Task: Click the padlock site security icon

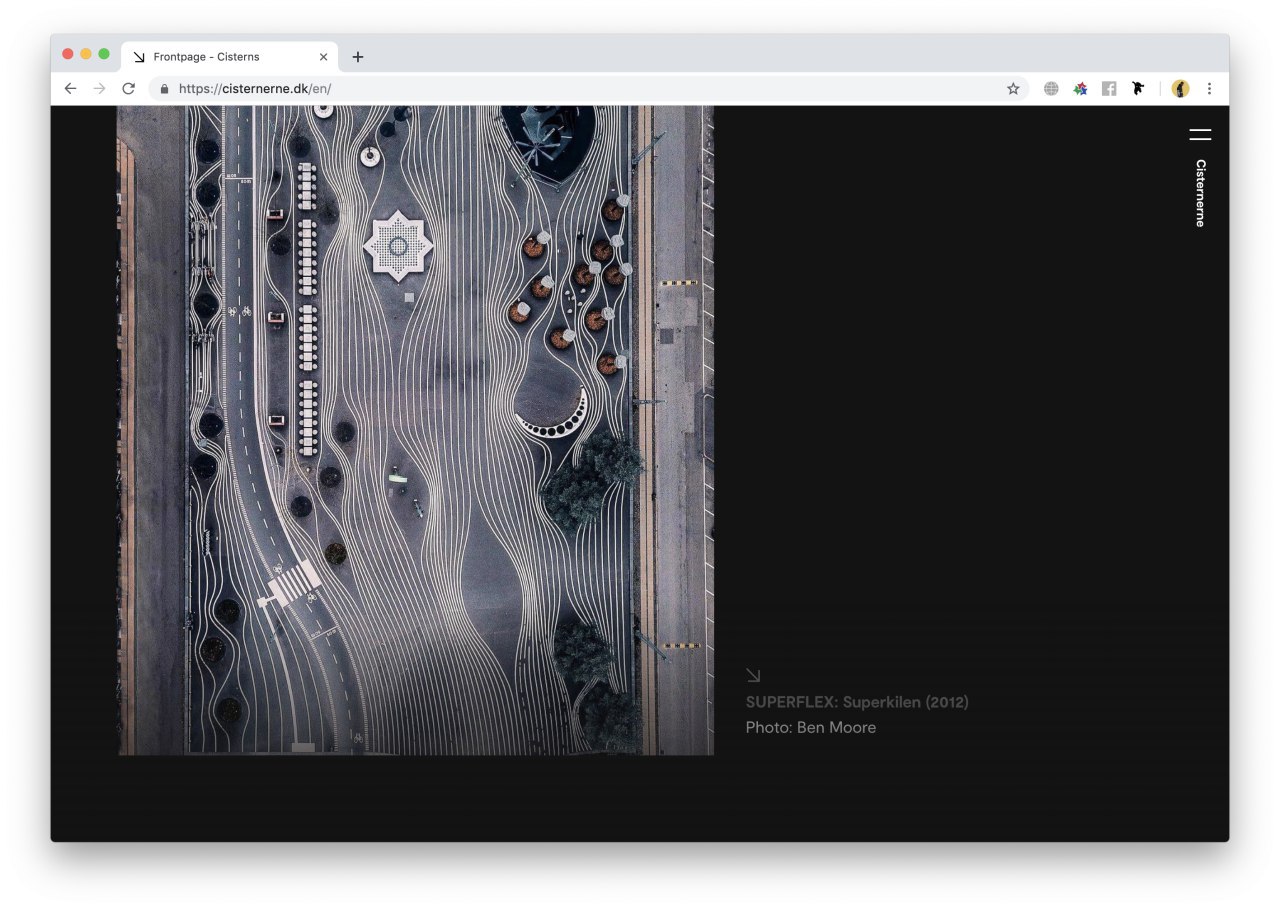Action: 165,88
